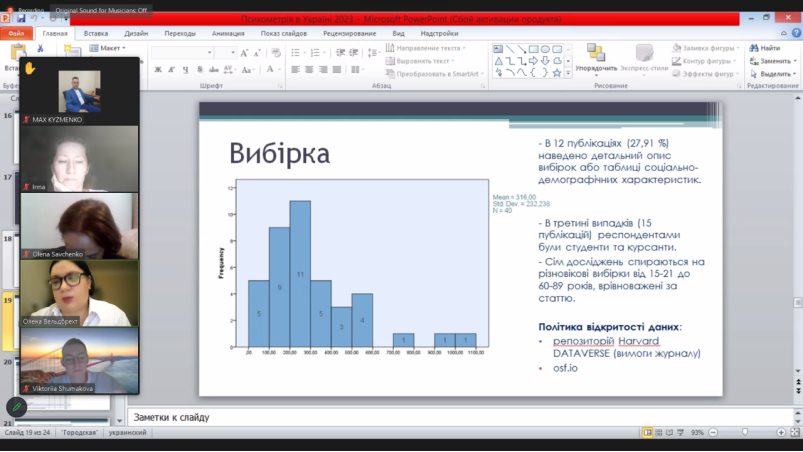Fit slide to current window

tap(793, 432)
